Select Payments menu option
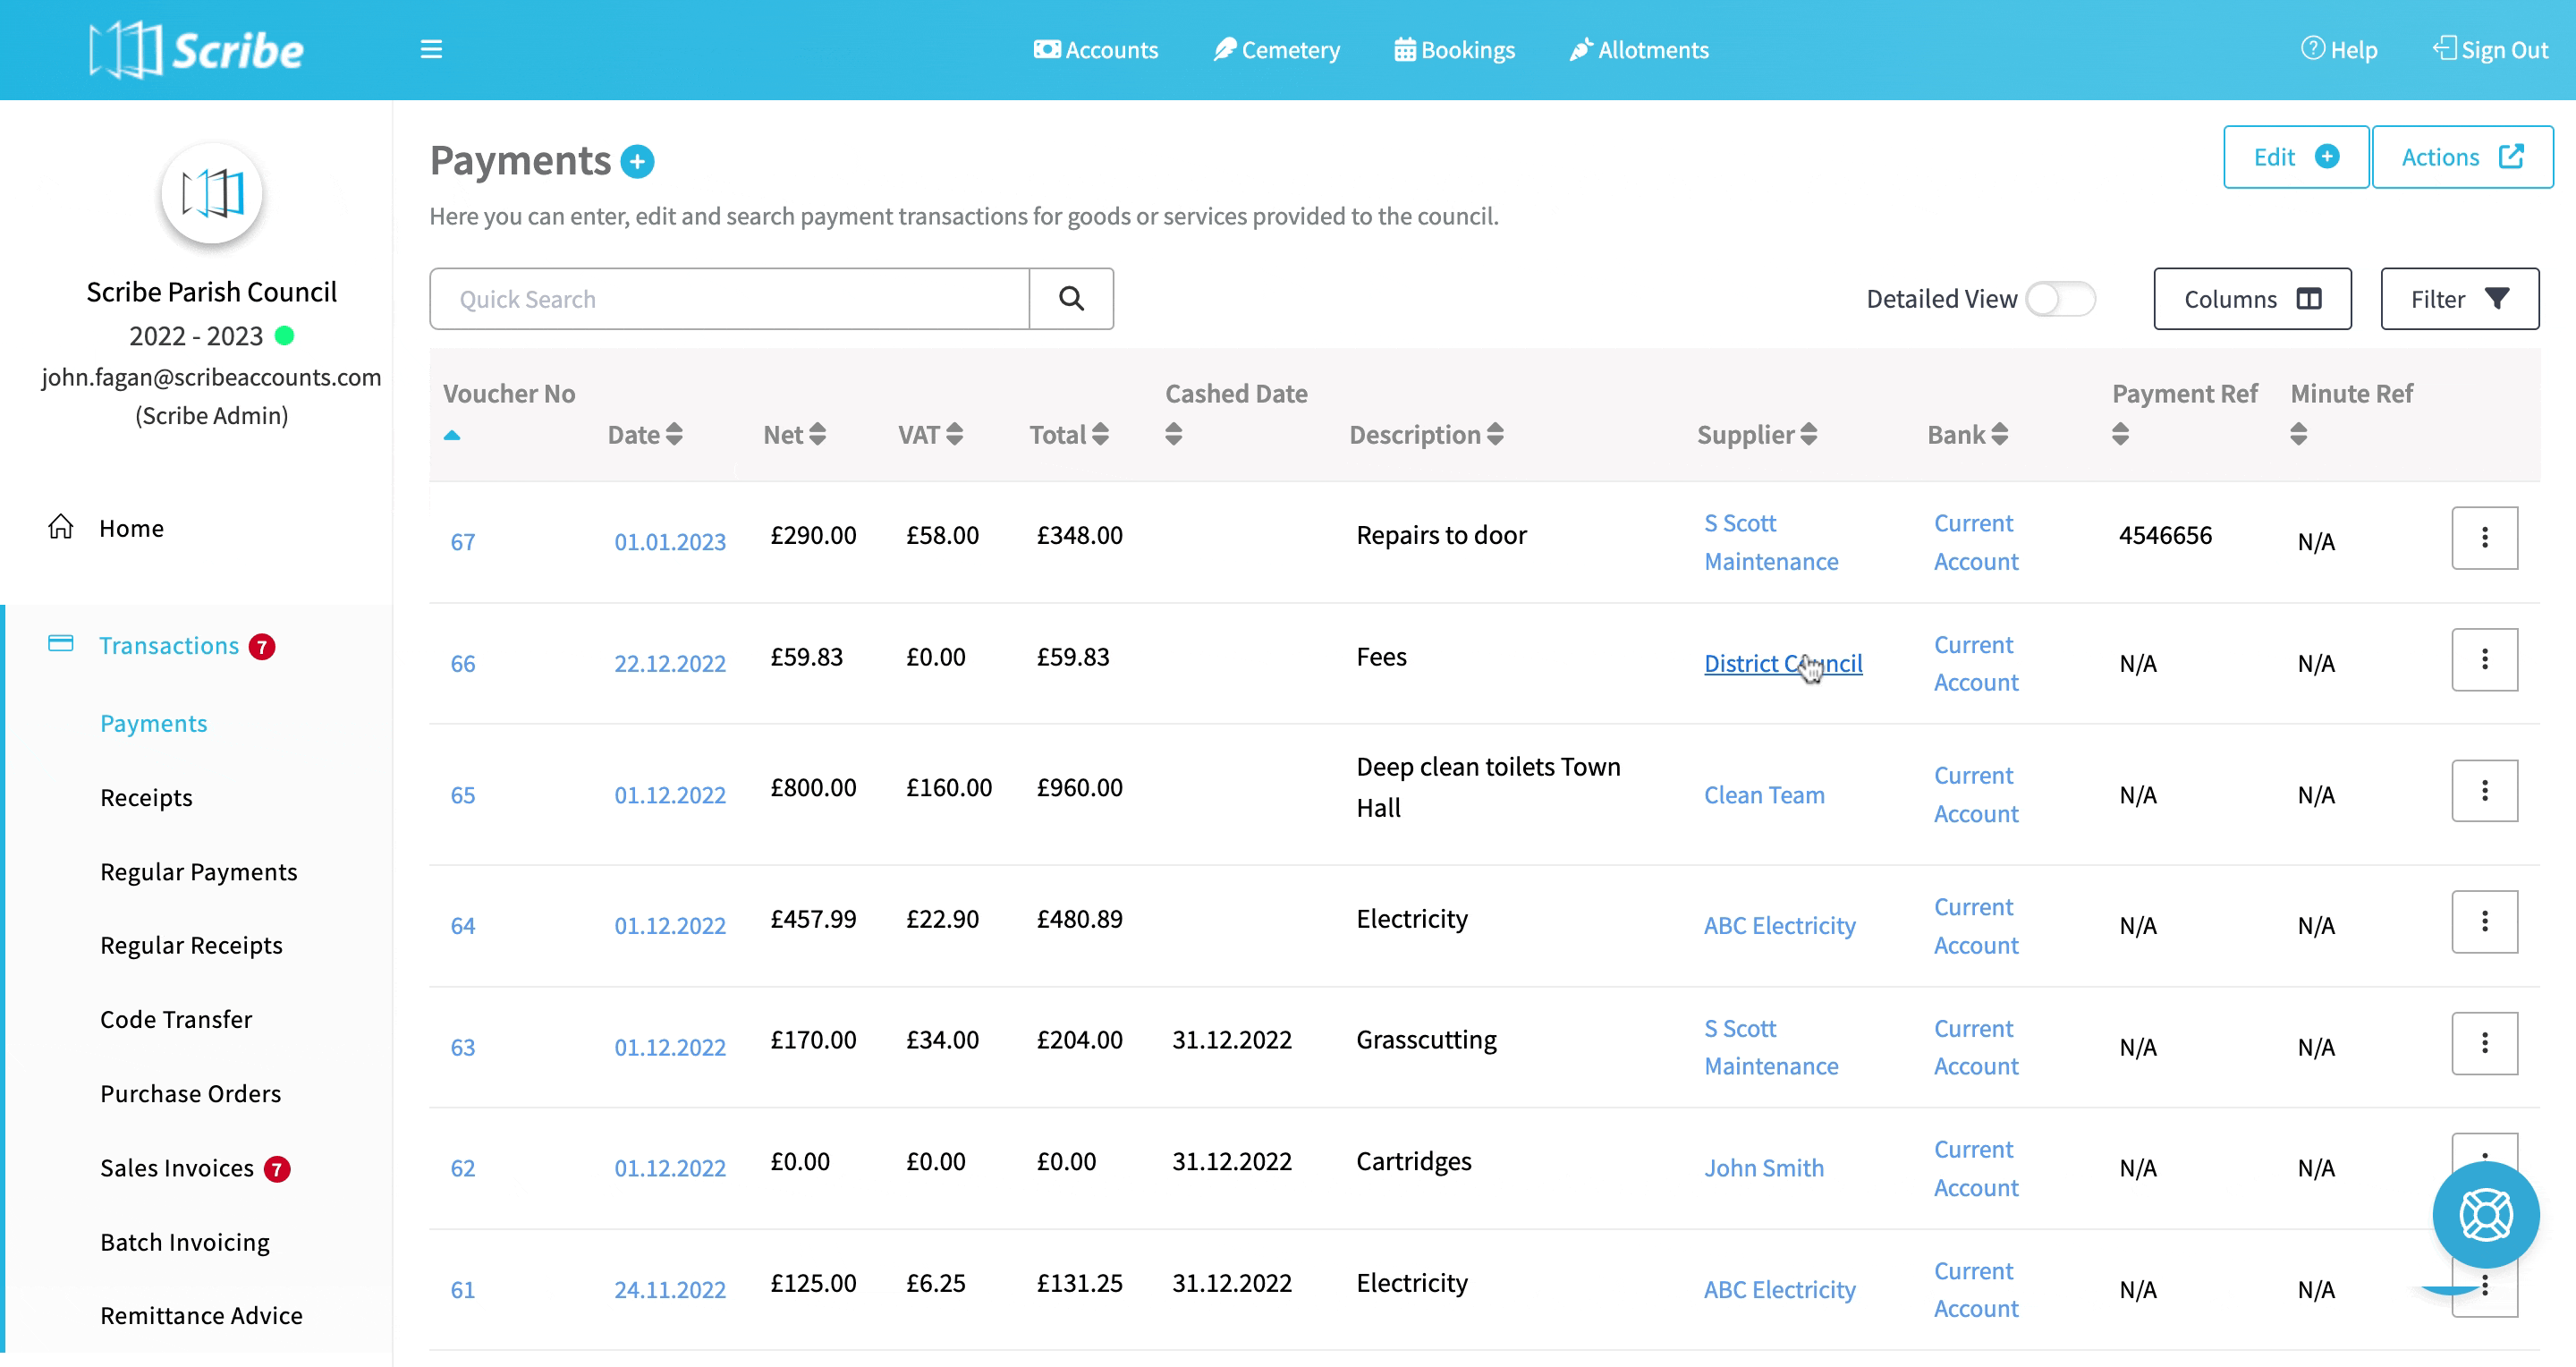 tap(153, 723)
